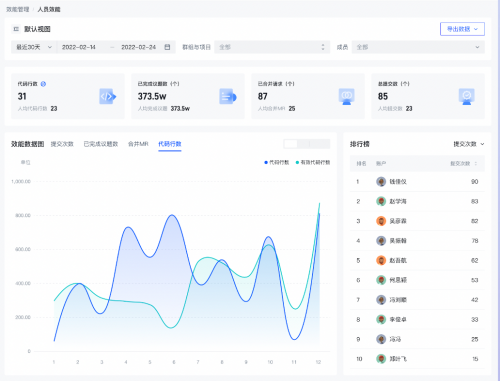Select the 已完成议题数 chart tab

tap(101, 144)
